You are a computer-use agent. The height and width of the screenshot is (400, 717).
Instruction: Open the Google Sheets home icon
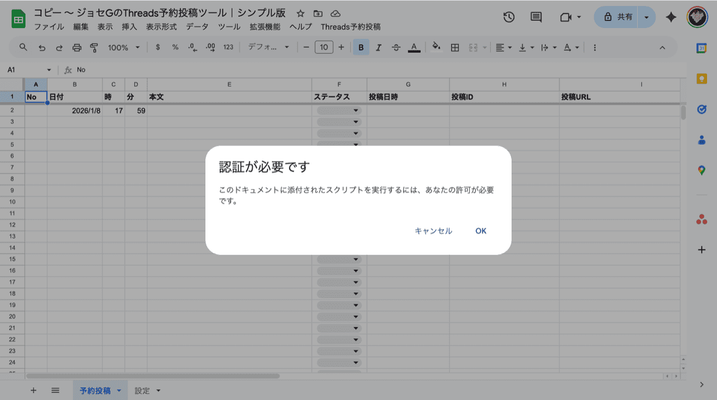(18, 19)
